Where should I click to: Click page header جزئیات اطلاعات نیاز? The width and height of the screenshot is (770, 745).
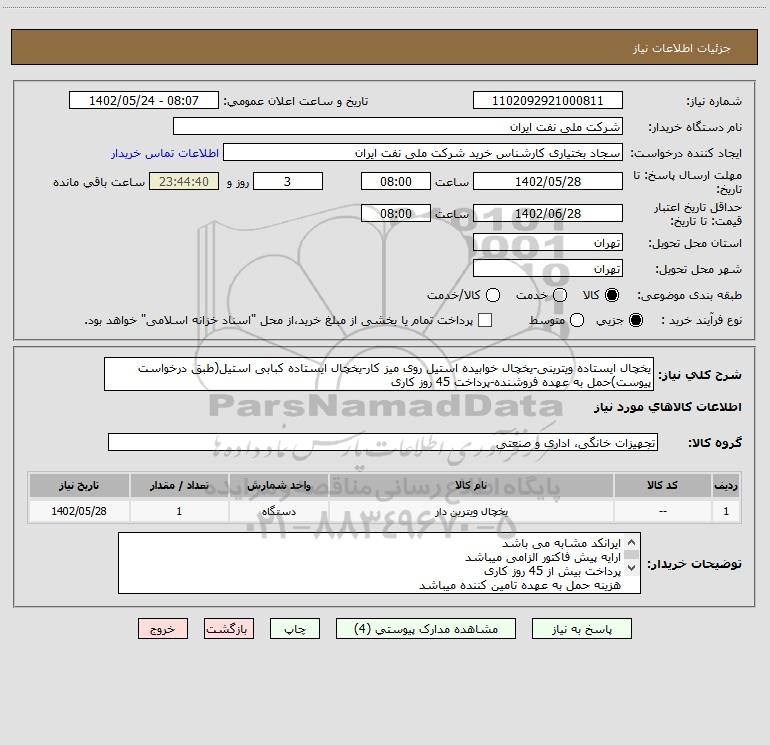[682, 48]
